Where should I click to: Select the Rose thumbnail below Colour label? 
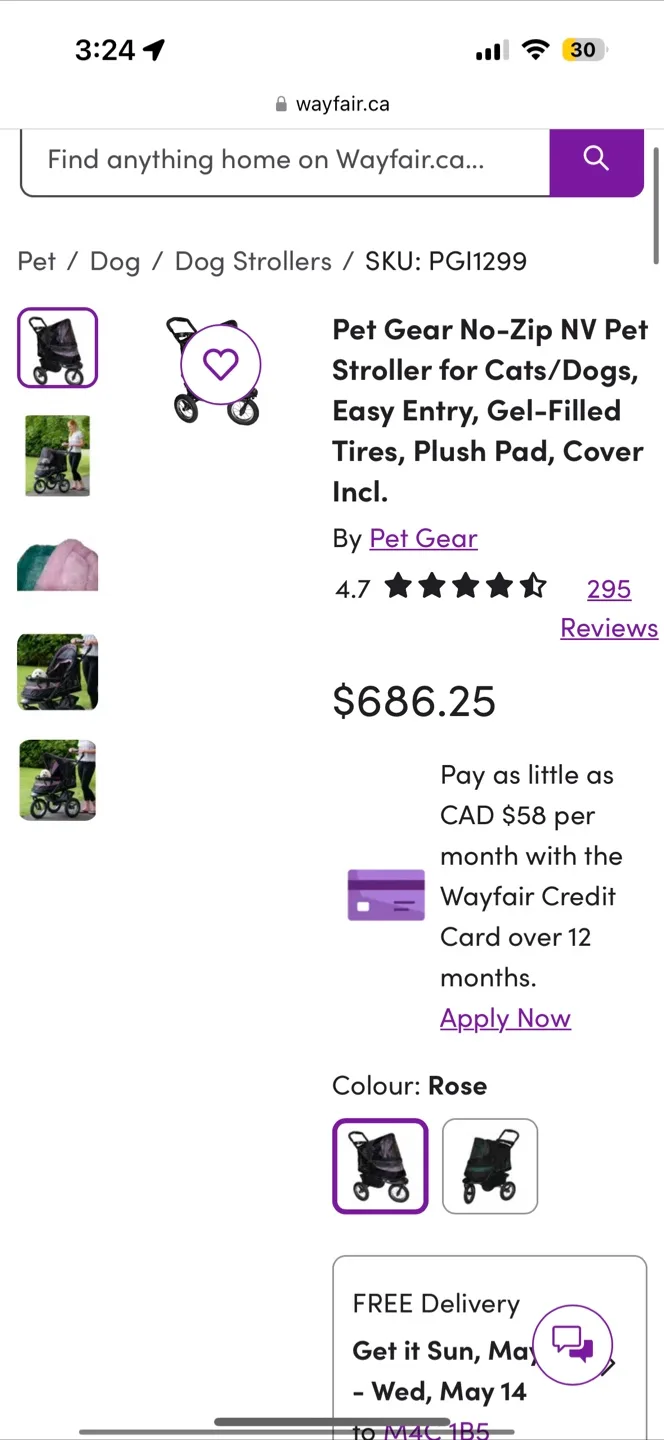(380, 1166)
